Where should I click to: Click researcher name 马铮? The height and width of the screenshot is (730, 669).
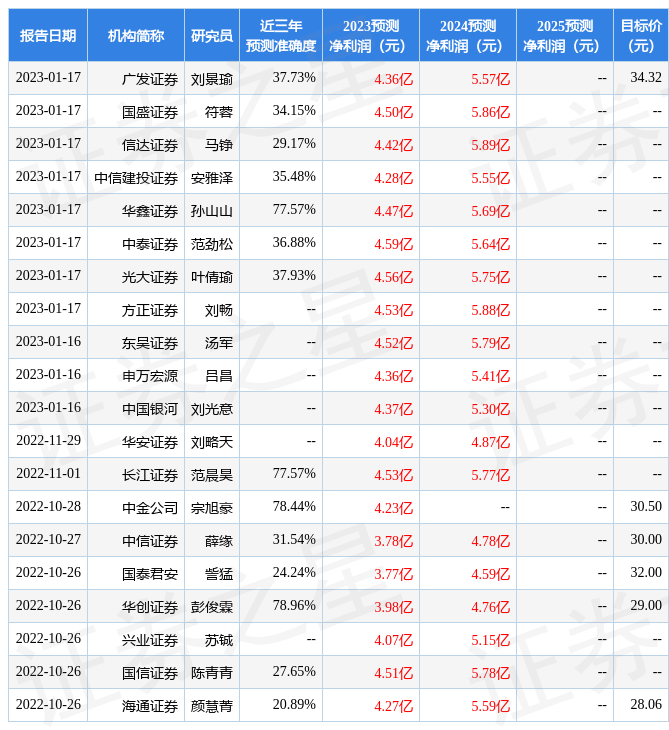click(219, 145)
